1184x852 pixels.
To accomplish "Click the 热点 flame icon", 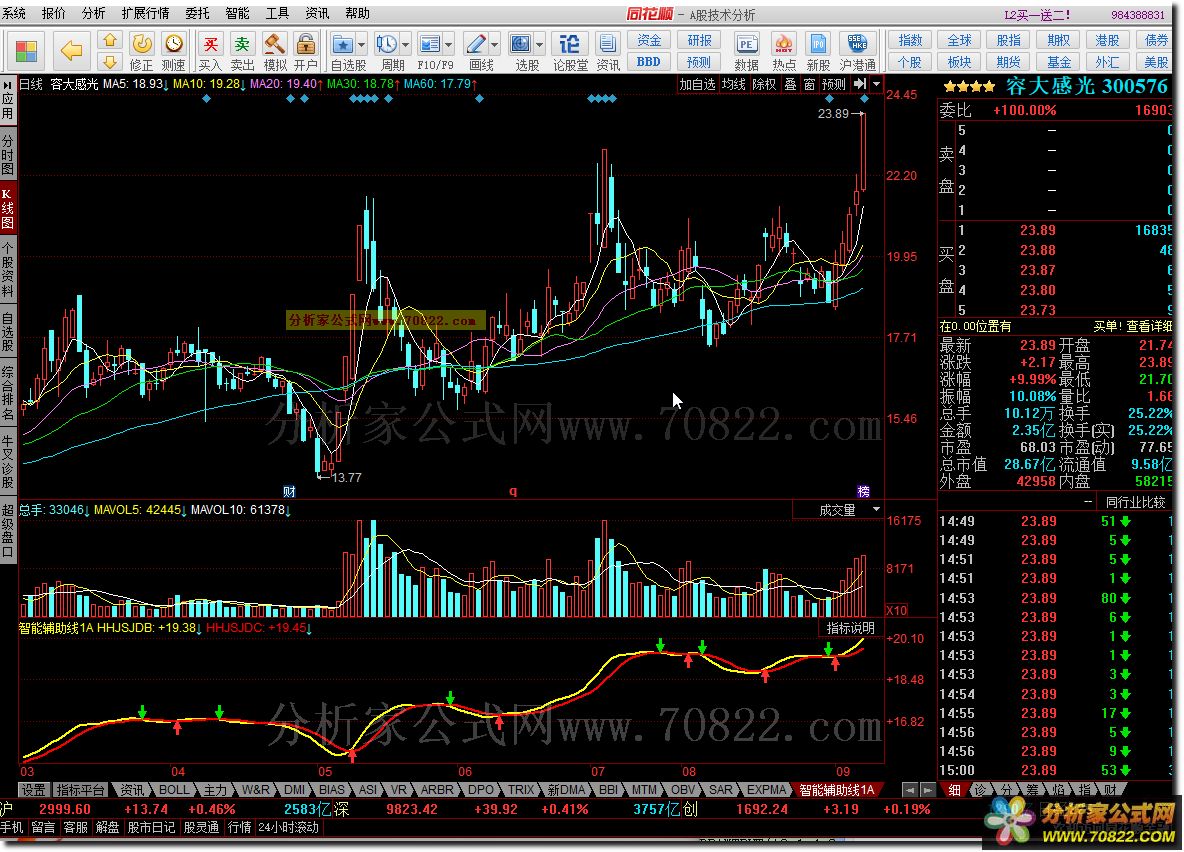I will pos(784,44).
